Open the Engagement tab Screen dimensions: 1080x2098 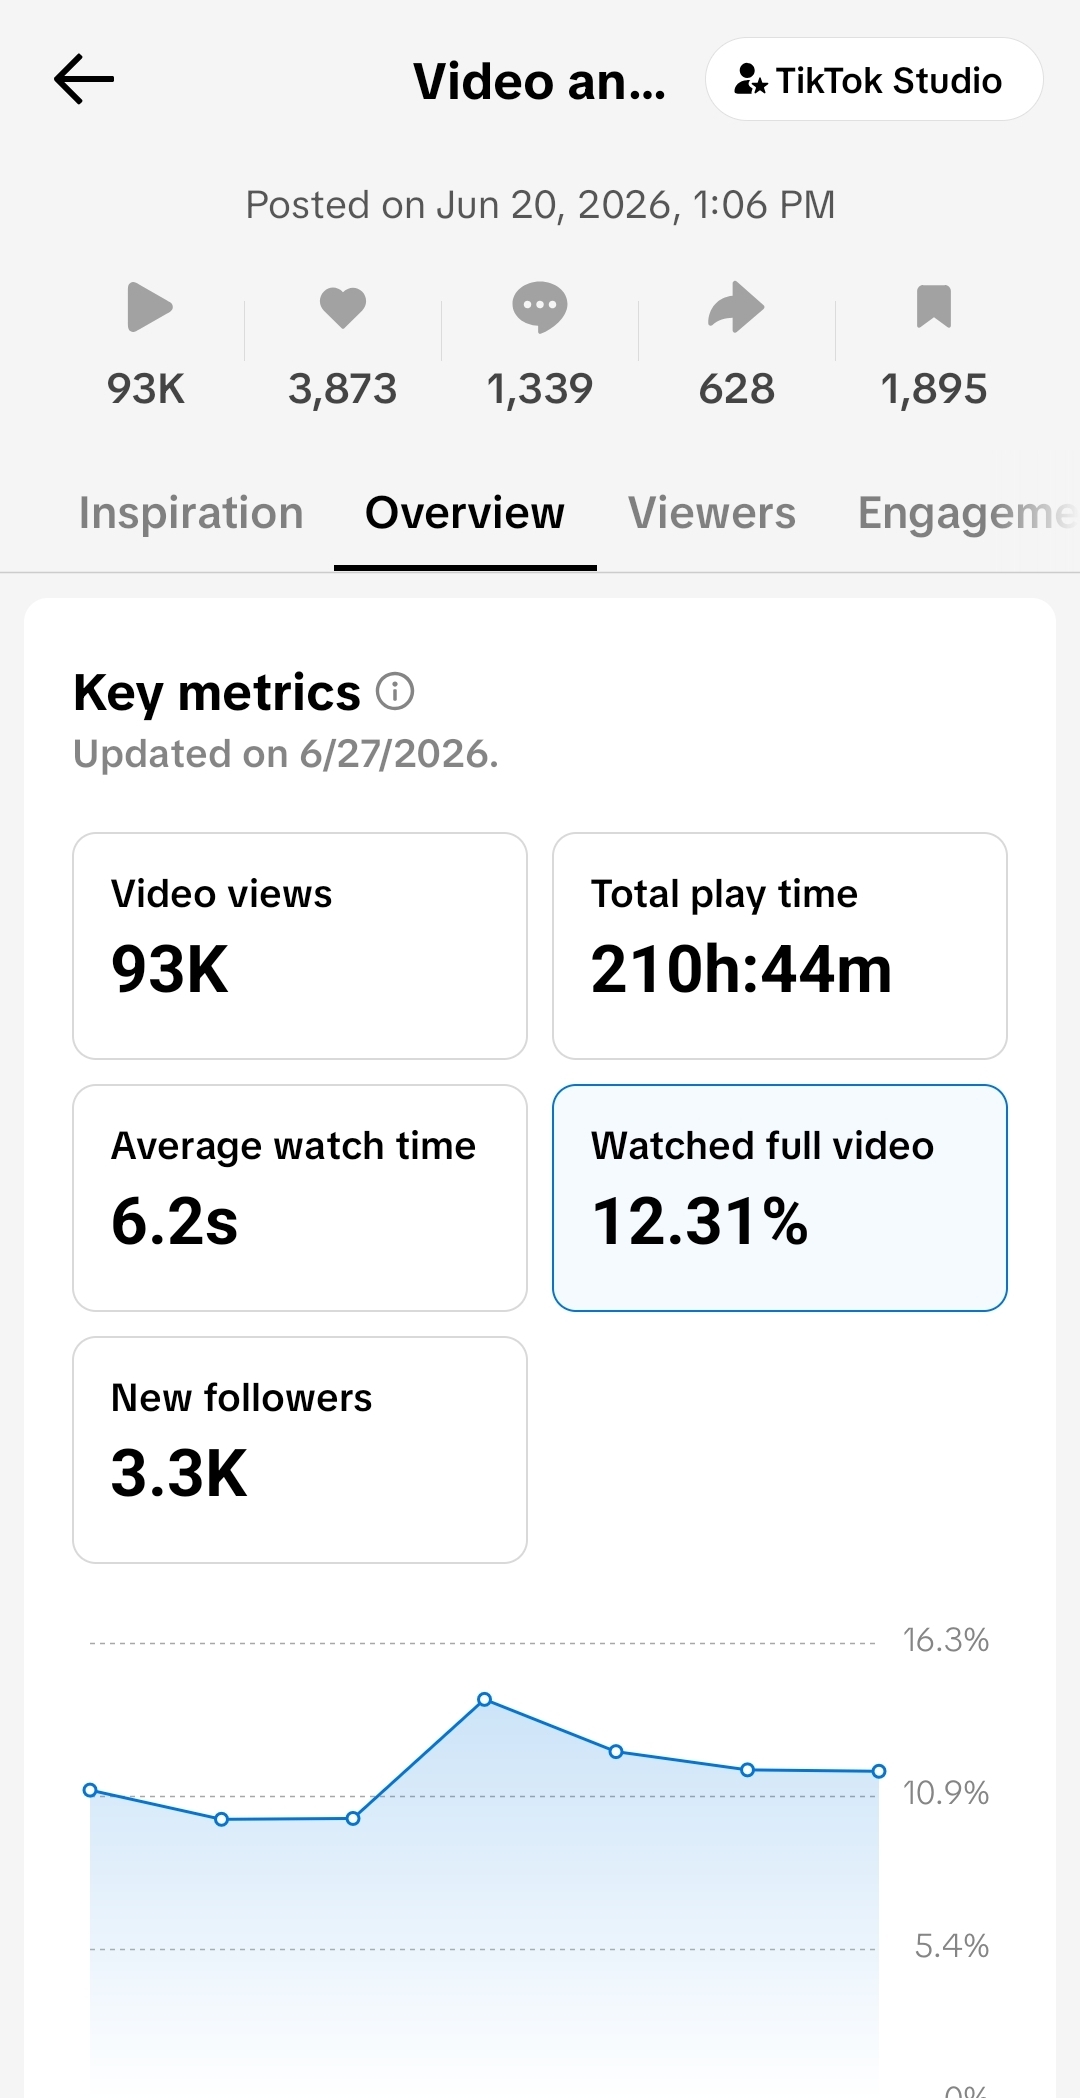pos(968,513)
